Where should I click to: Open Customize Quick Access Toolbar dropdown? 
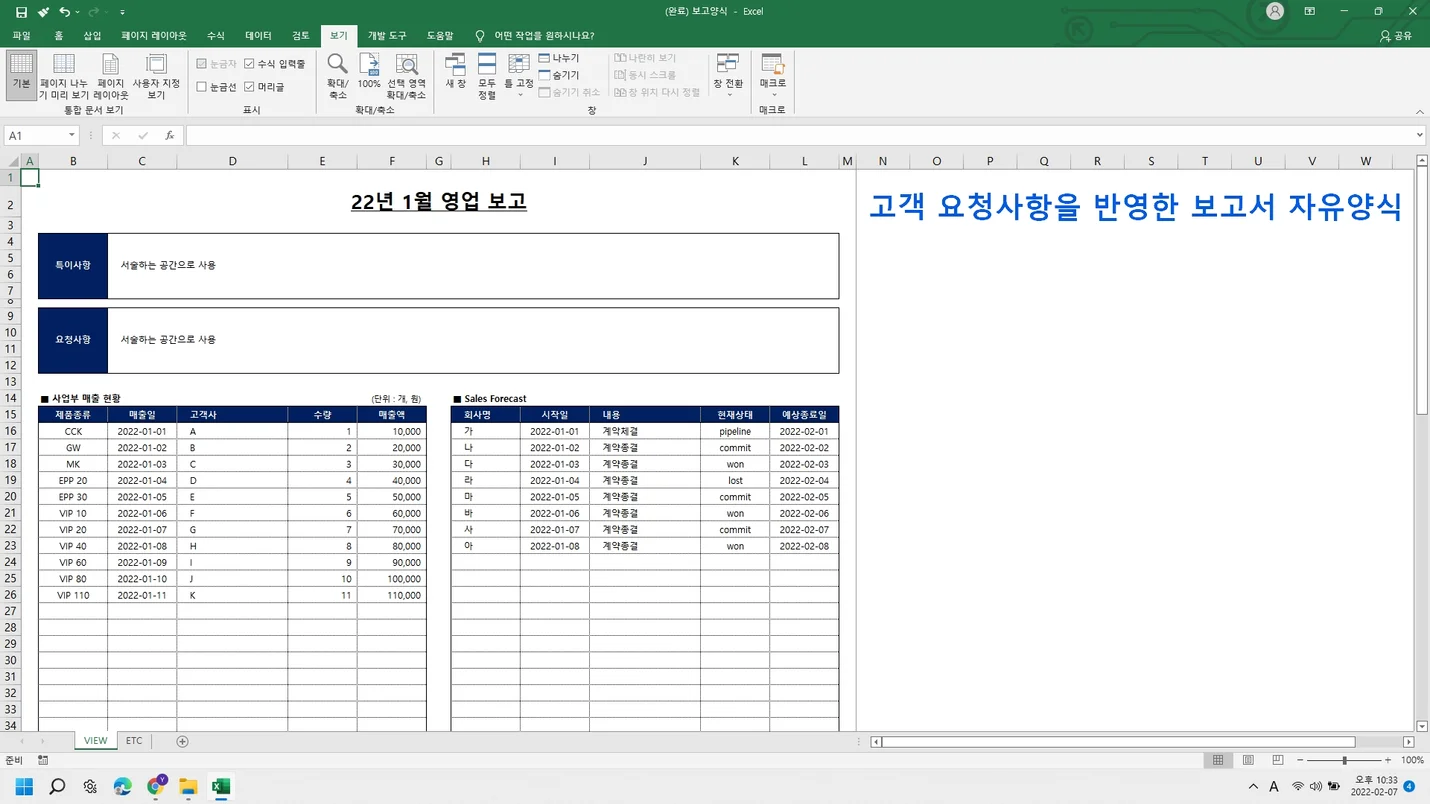tap(122, 12)
